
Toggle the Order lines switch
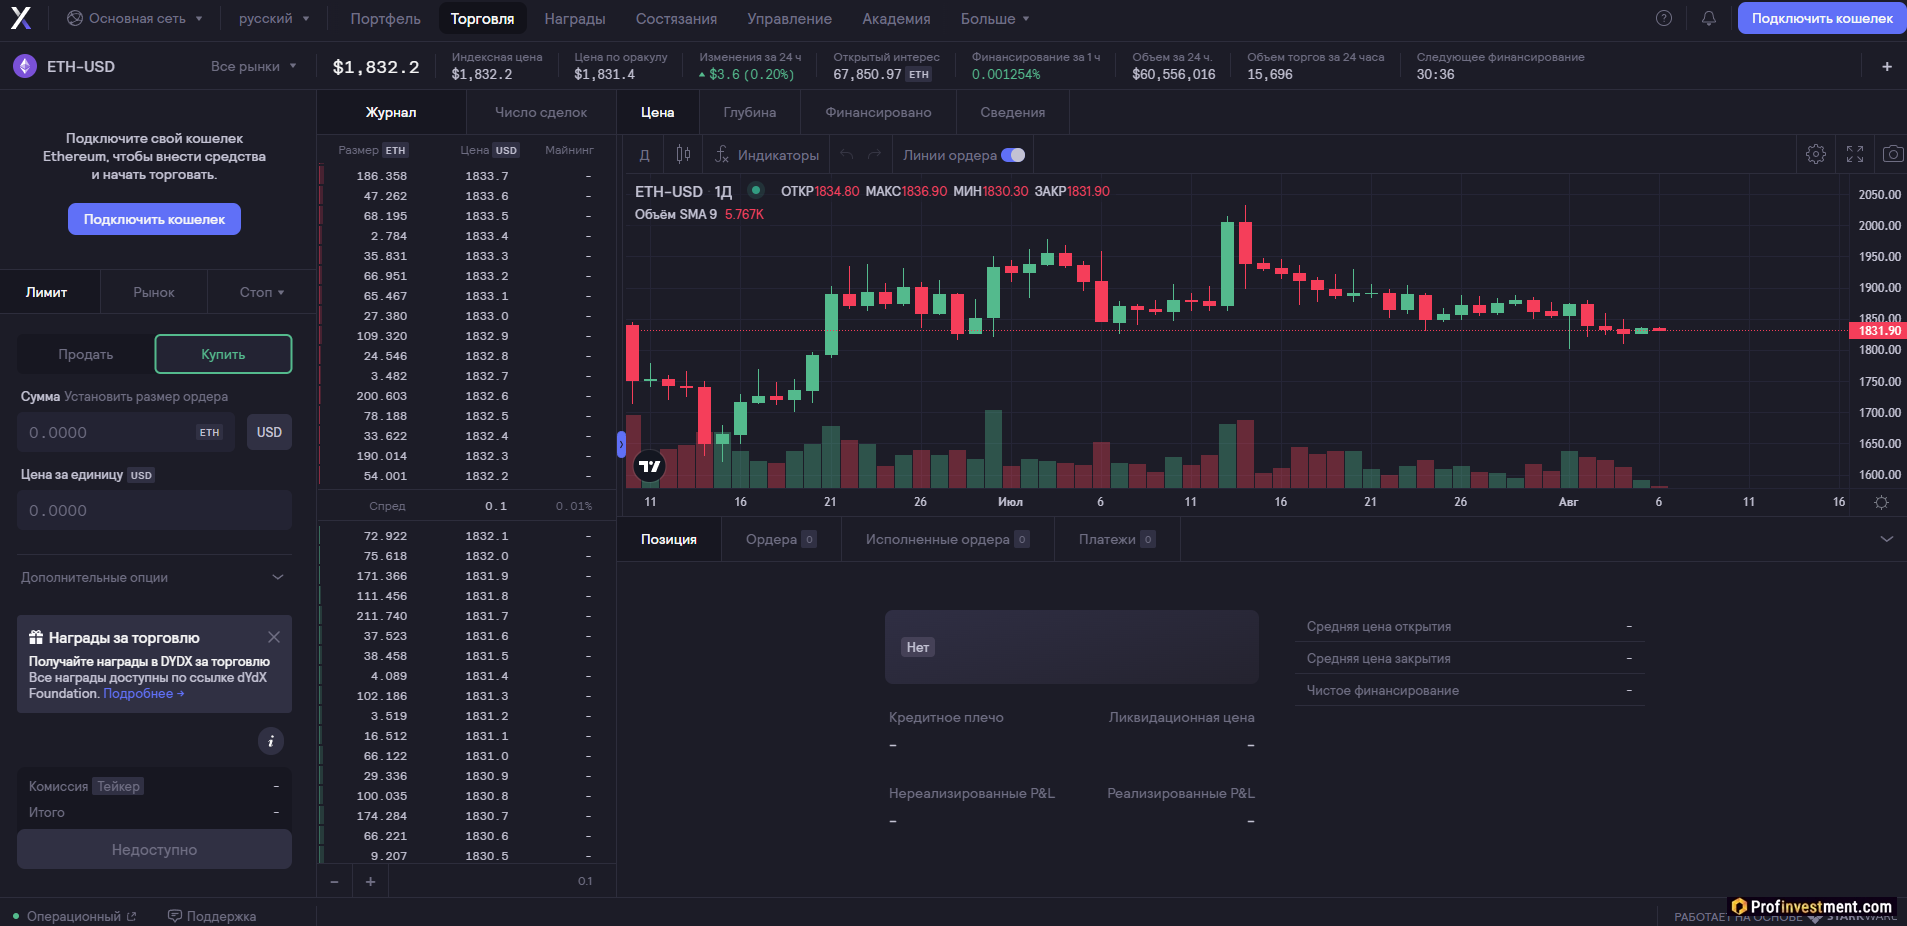1013,155
